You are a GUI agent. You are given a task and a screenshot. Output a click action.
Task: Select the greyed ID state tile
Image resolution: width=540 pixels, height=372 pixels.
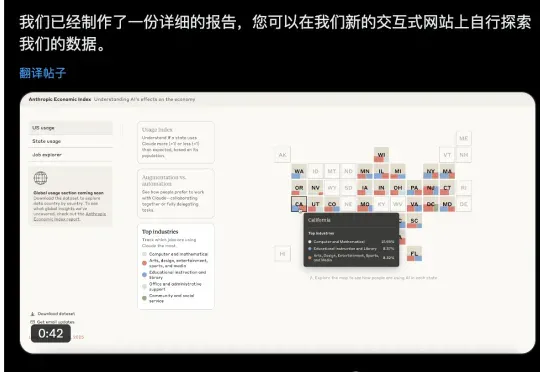click(315, 171)
